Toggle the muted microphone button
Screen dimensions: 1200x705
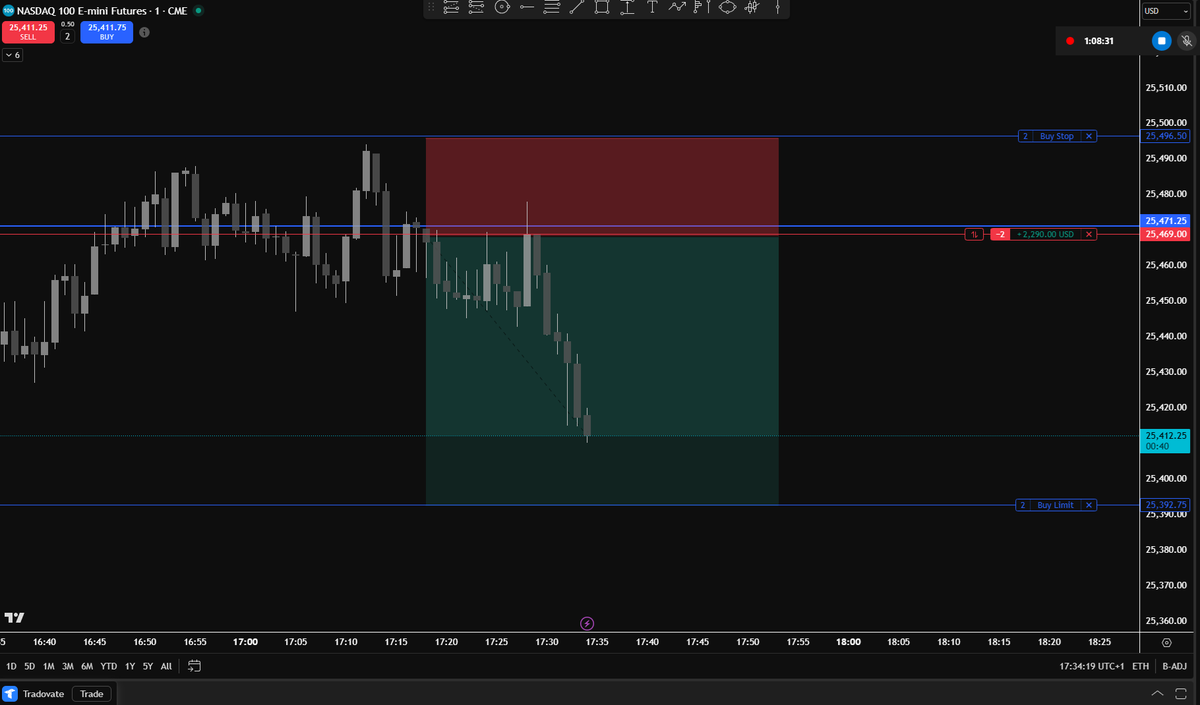1186,41
